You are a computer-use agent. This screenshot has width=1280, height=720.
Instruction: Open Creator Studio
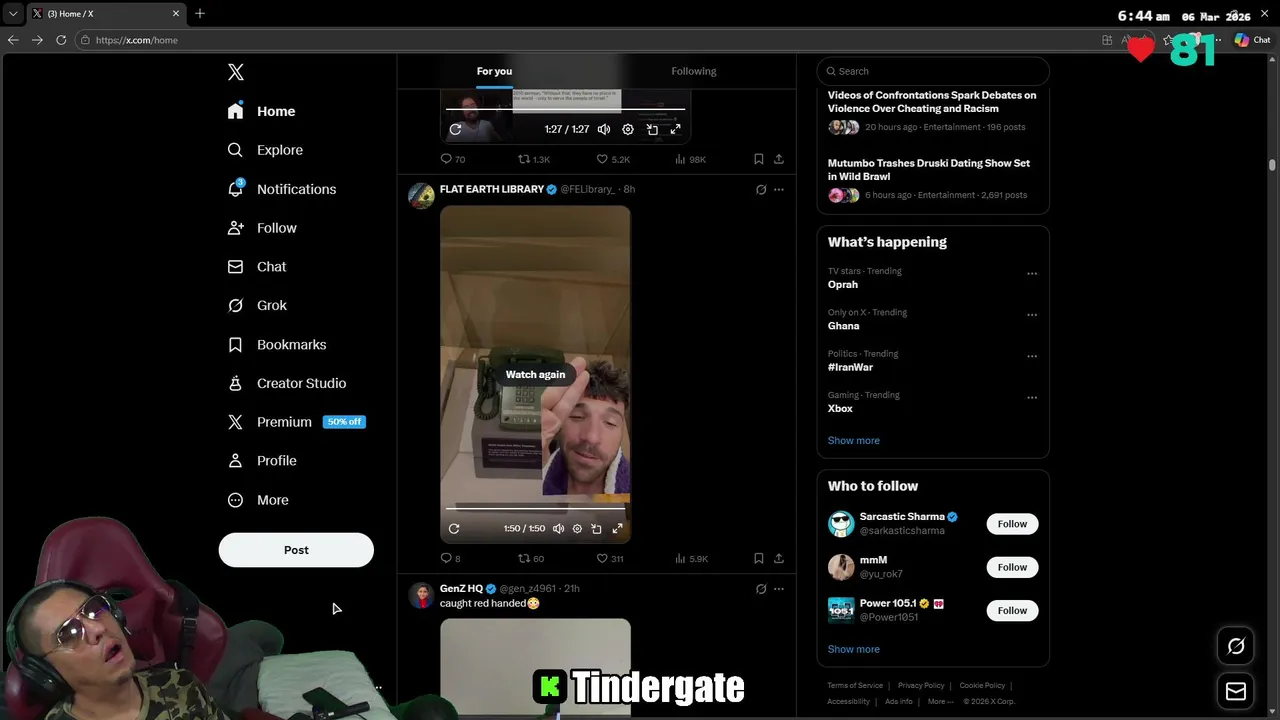287,383
